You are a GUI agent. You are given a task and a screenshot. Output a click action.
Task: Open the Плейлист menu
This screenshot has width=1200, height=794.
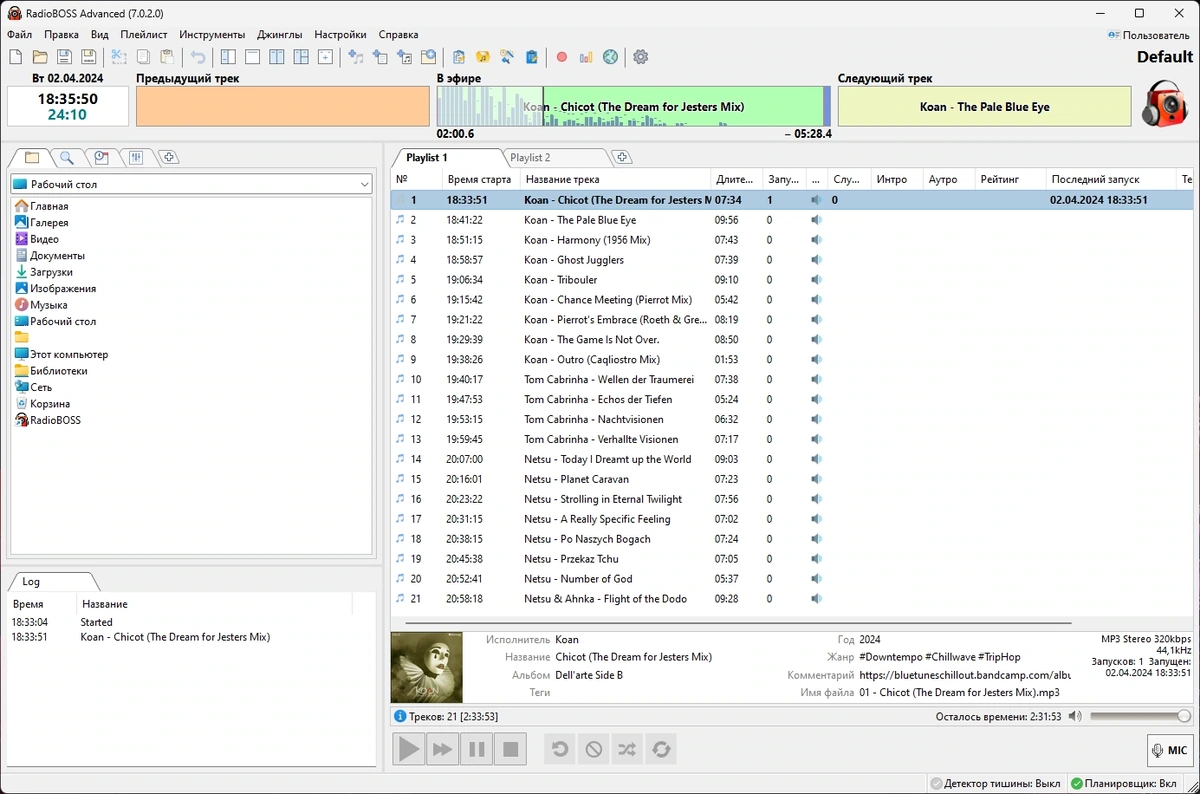(144, 34)
